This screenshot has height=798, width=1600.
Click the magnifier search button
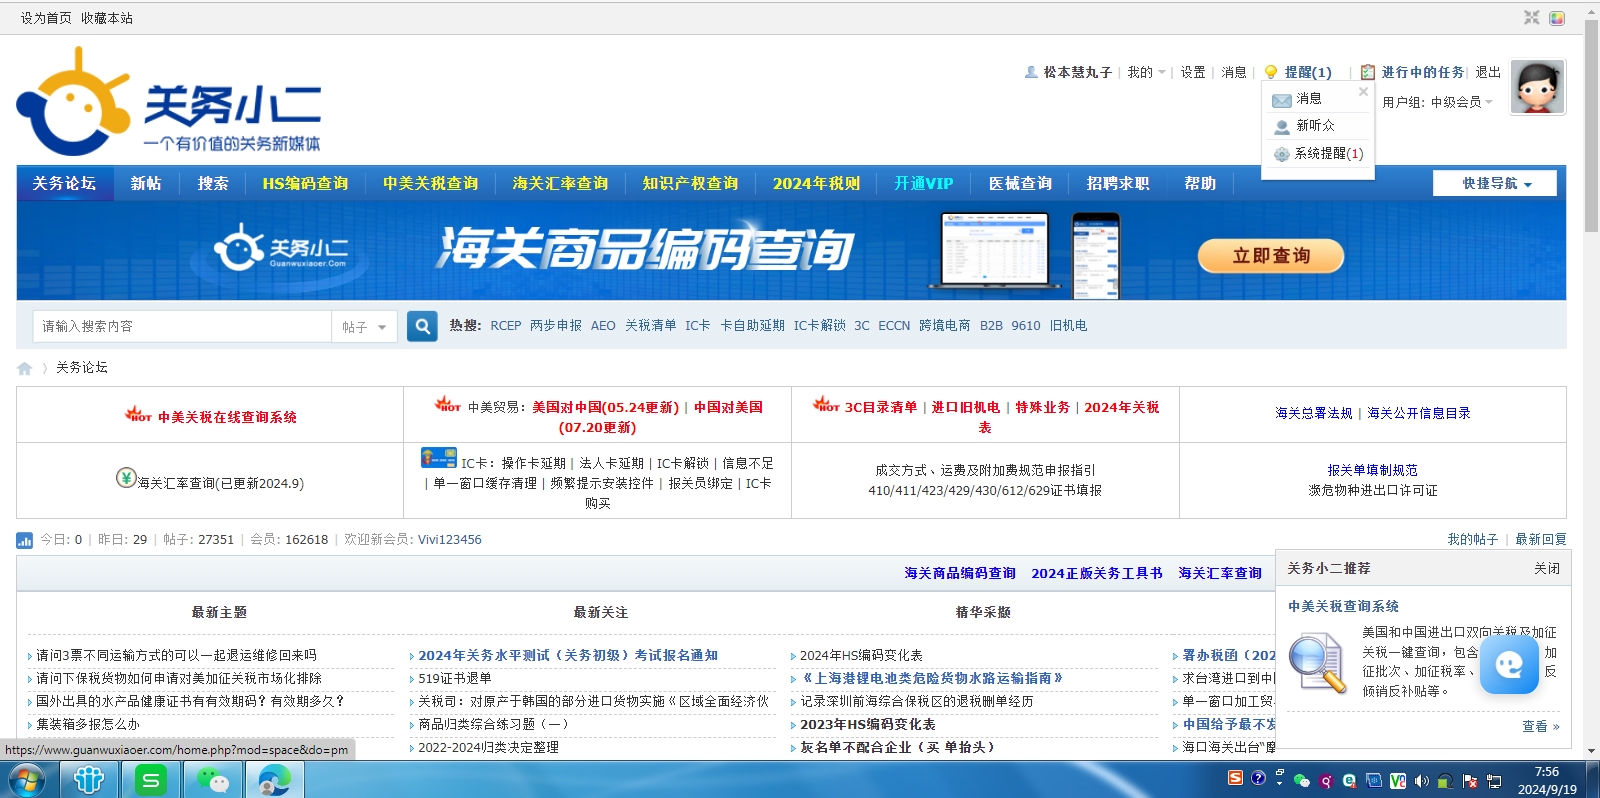[x=422, y=326]
